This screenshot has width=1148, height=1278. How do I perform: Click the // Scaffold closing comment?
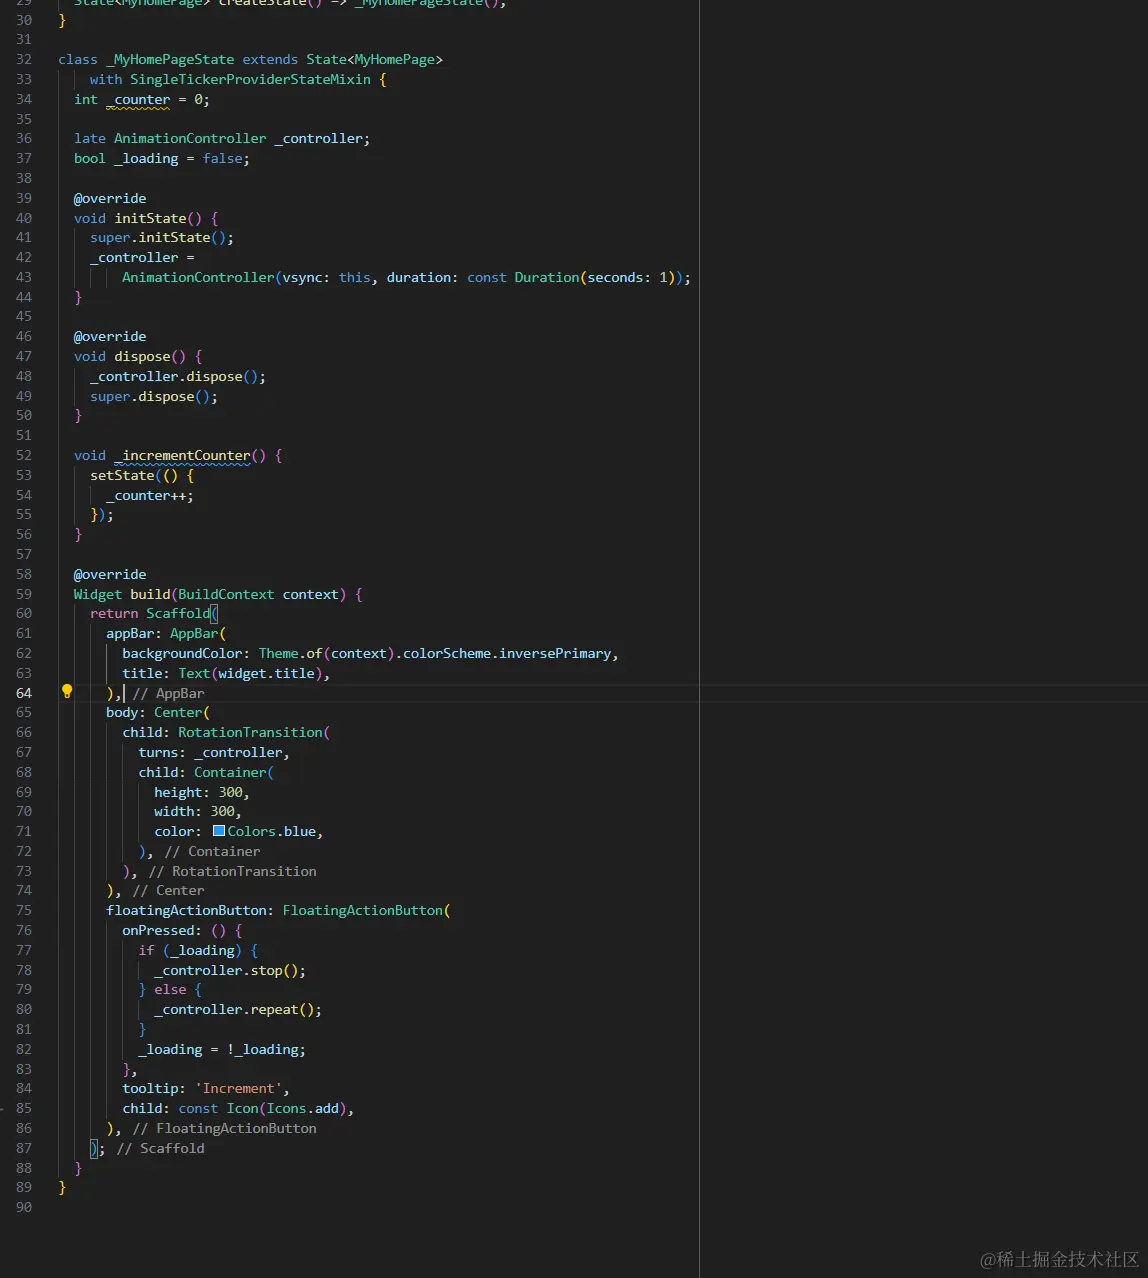161,1148
